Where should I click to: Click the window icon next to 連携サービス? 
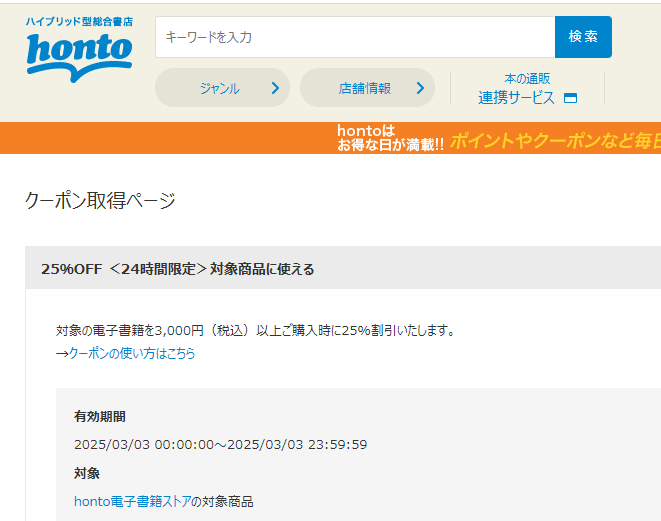click(570, 98)
